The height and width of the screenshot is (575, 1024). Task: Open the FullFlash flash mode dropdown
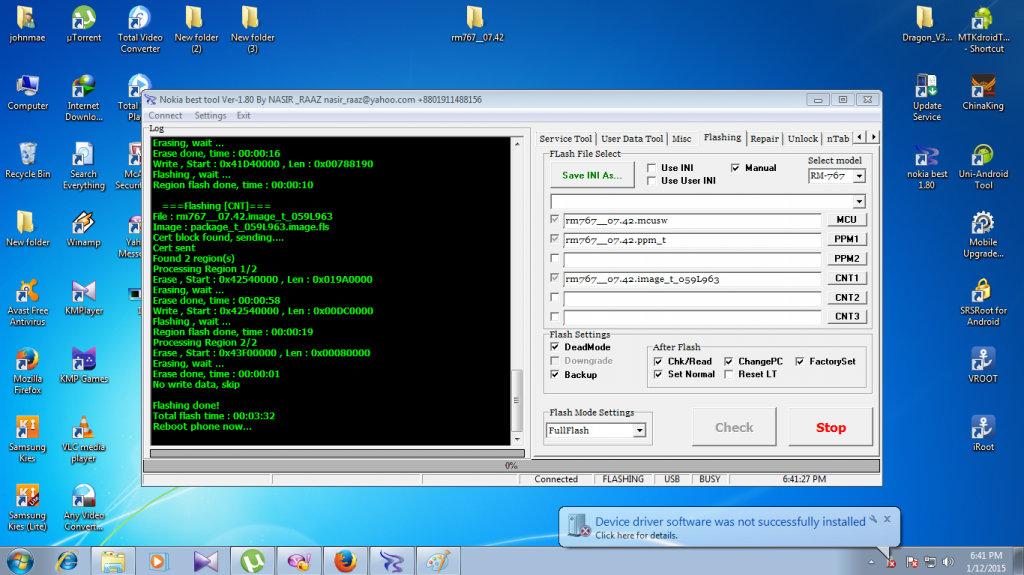(x=640, y=431)
